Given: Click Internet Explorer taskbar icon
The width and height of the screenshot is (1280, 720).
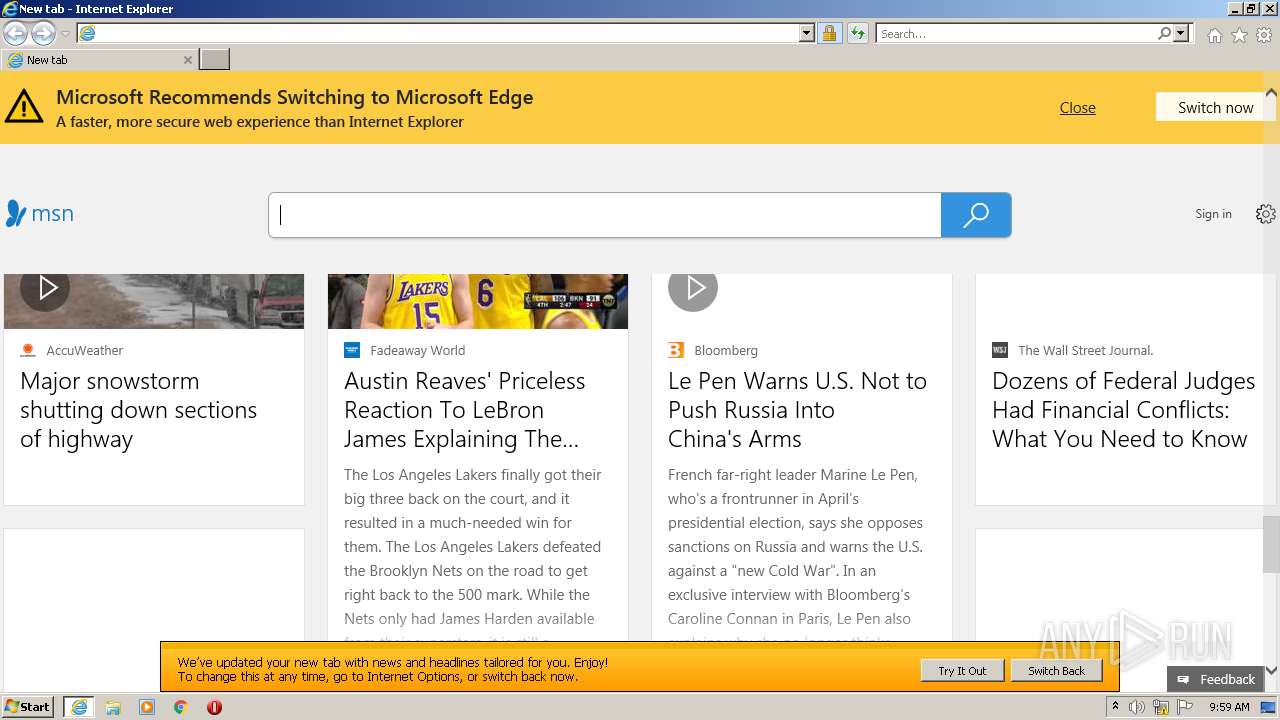Looking at the screenshot, I should pyautogui.click(x=79, y=707).
